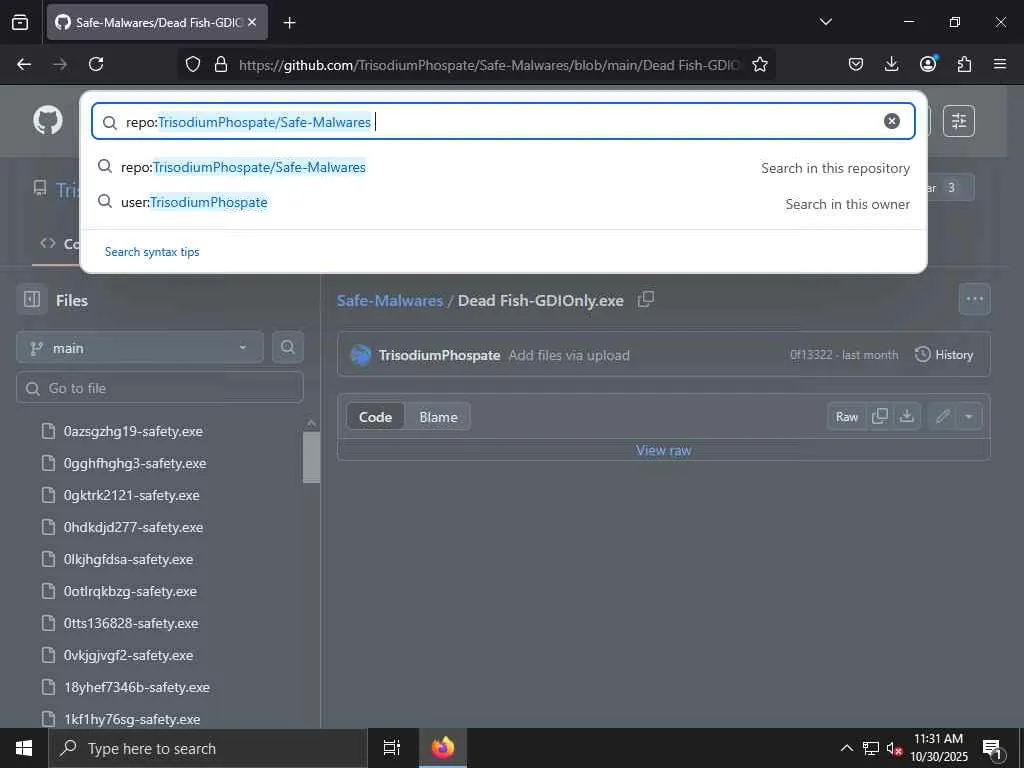Open the network tray icon
Screen dimensions: 1024x768
tap(871, 748)
